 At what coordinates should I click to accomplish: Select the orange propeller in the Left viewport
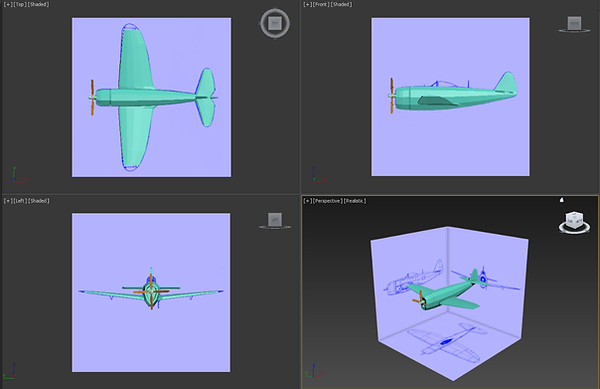coord(152,292)
